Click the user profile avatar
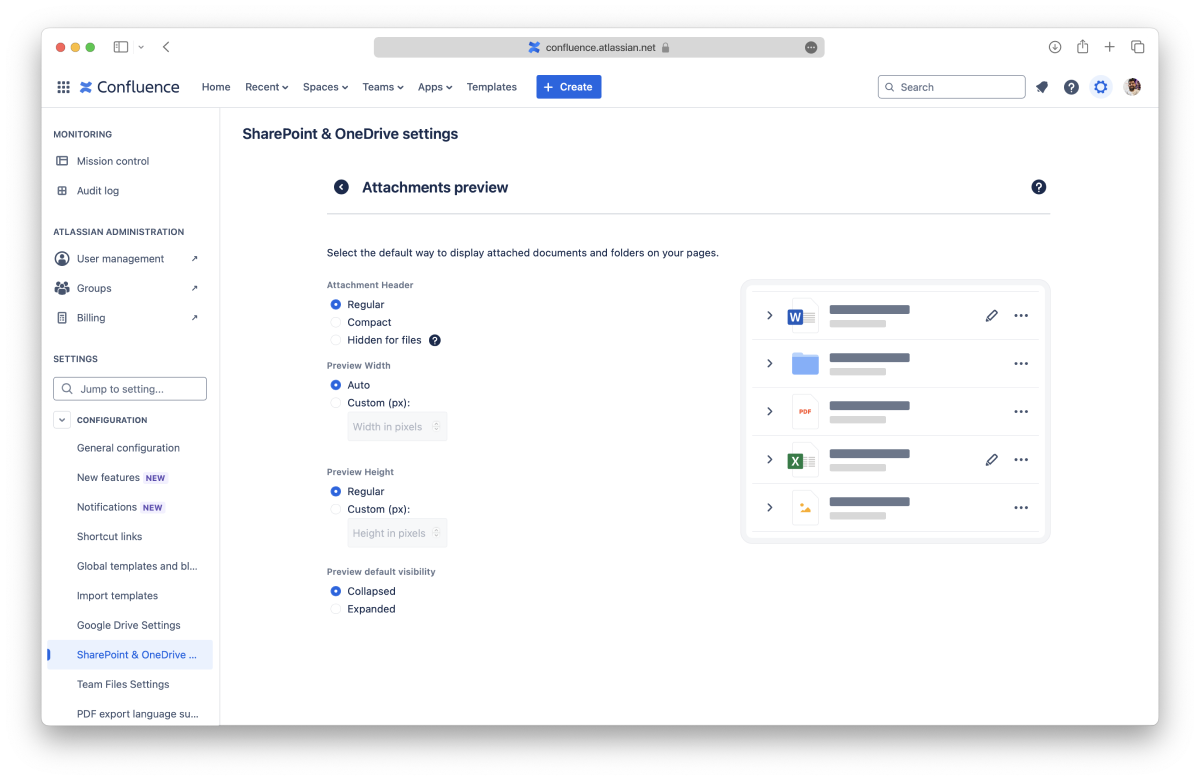 pyautogui.click(x=1132, y=87)
